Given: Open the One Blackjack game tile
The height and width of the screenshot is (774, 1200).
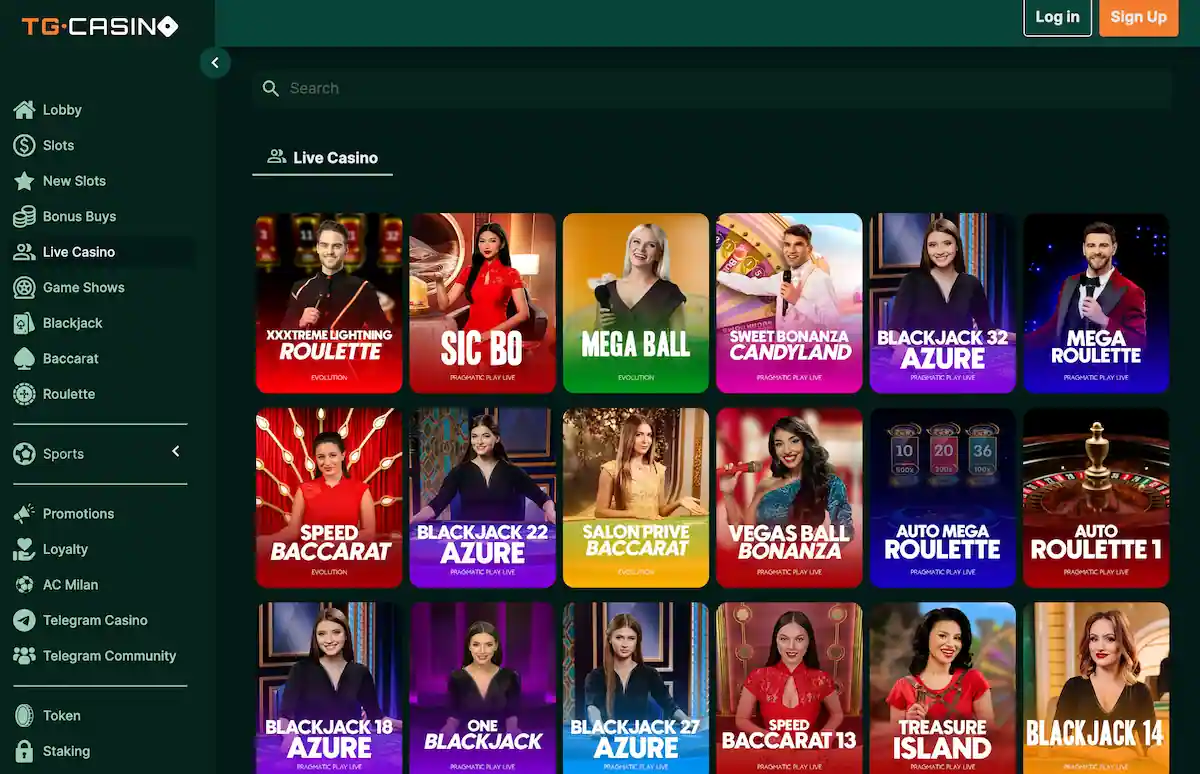Looking at the screenshot, I should coord(482,688).
